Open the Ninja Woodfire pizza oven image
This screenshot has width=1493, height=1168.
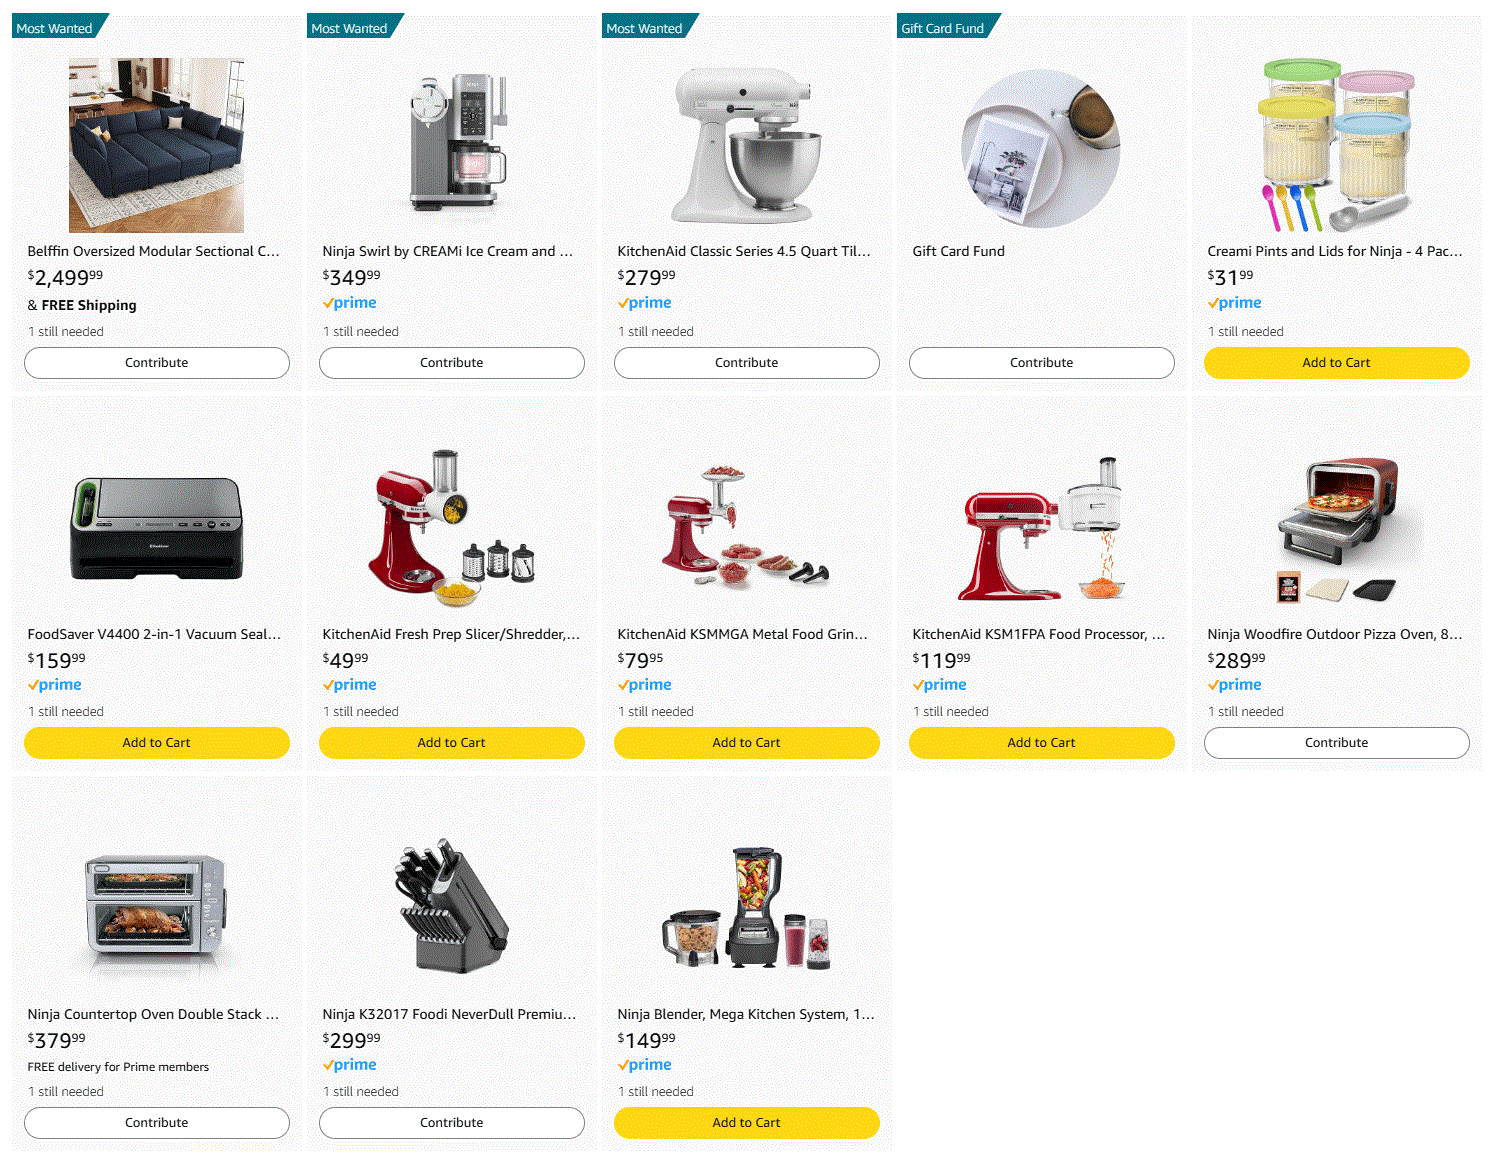tap(1336, 528)
